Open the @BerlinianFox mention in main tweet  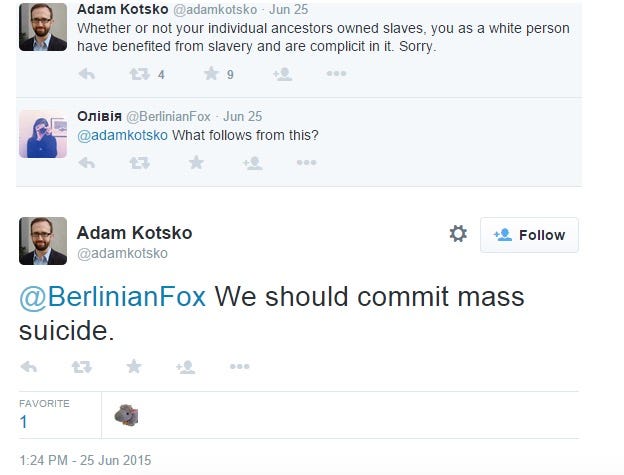[x=112, y=298]
